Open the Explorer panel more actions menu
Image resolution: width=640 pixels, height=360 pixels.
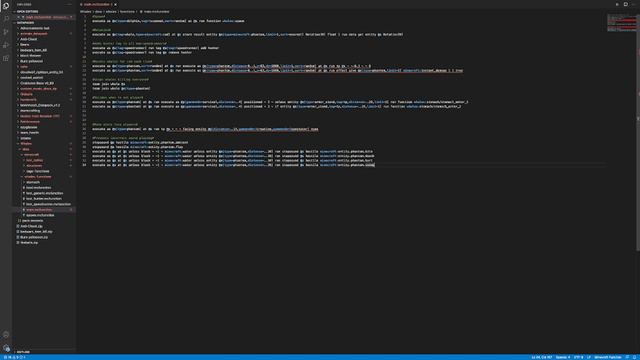coord(70,4)
